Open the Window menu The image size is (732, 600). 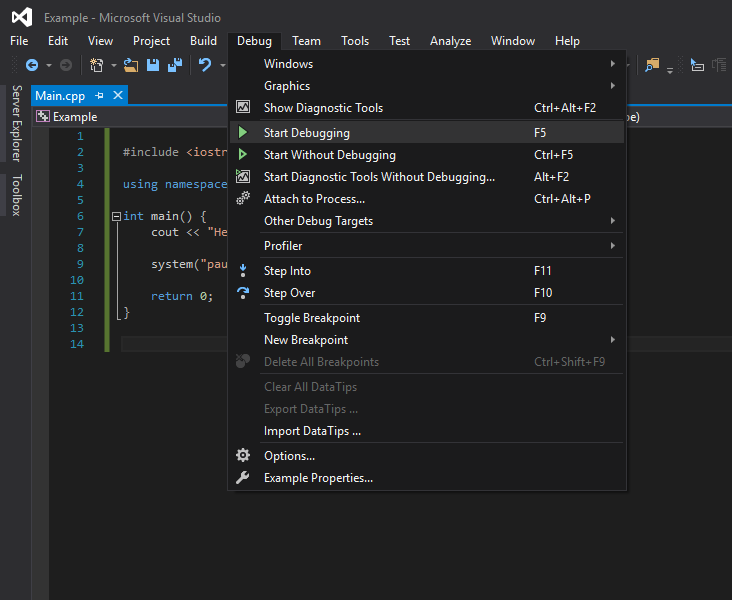(x=513, y=41)
